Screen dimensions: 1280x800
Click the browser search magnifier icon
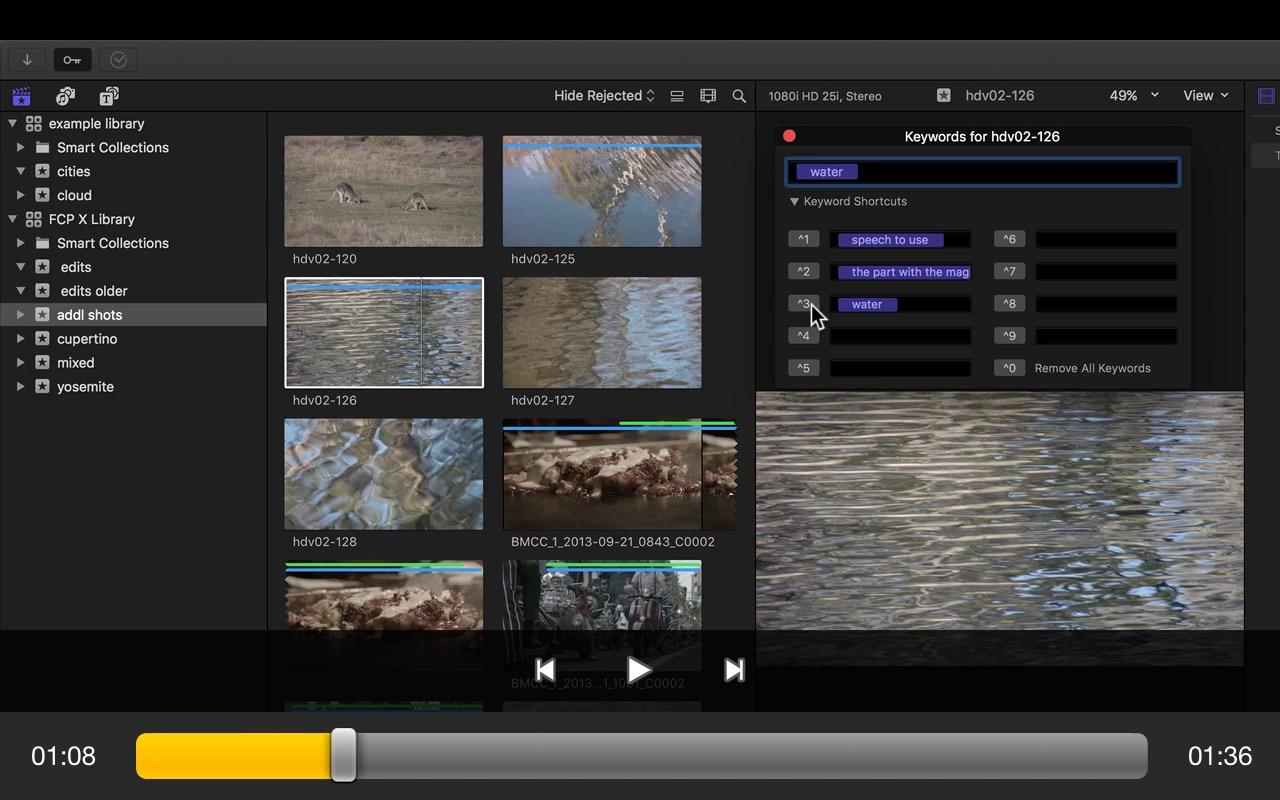(x=739, y=96)
